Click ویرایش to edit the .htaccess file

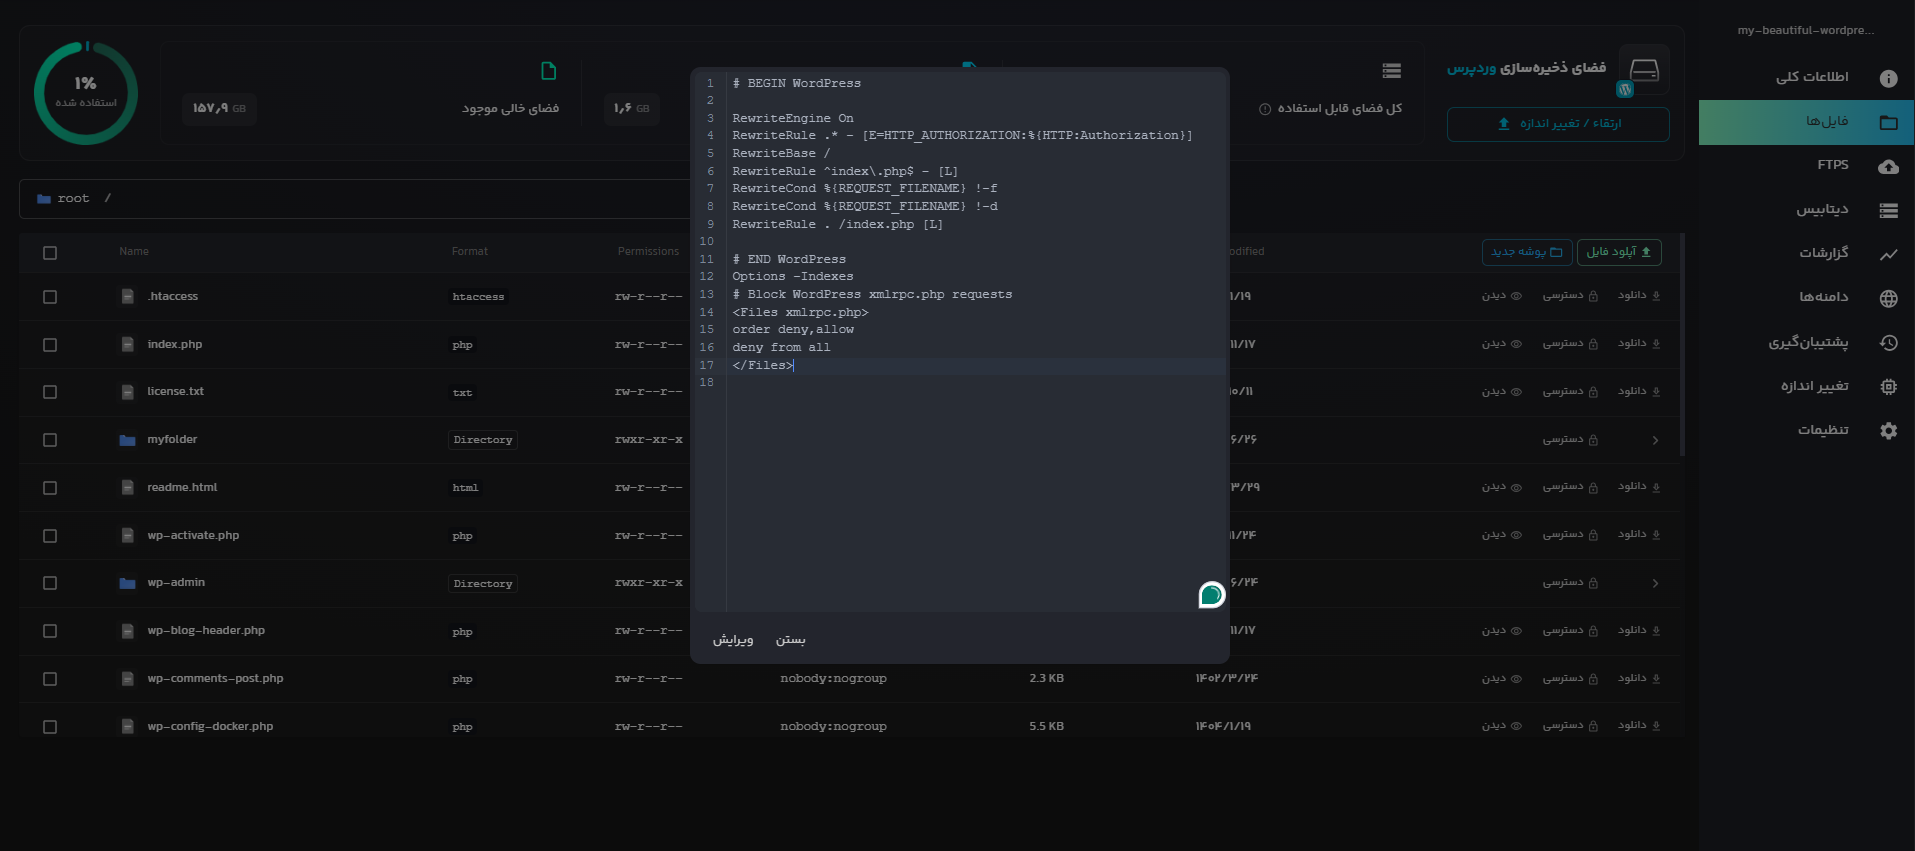pyautogui.click(x=733, y=640)
